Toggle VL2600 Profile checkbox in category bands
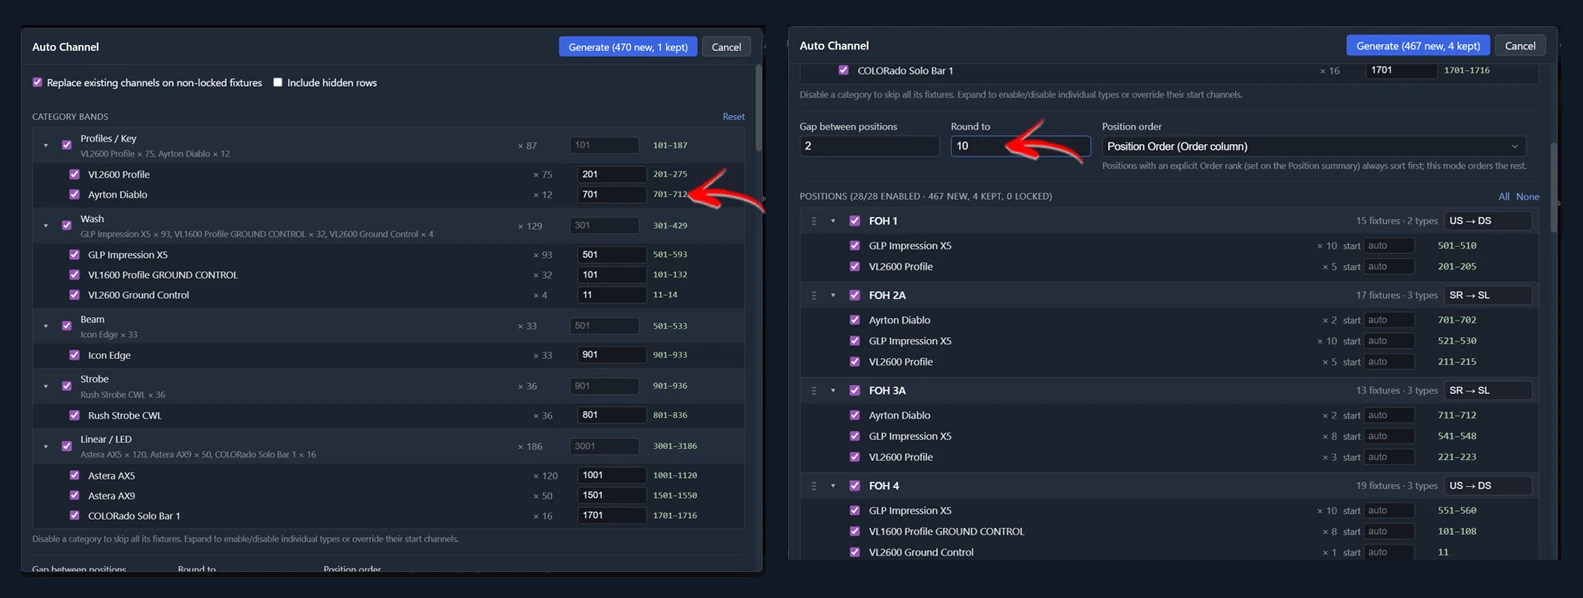Screen dimensions: 1583x598 click(74, 174)
